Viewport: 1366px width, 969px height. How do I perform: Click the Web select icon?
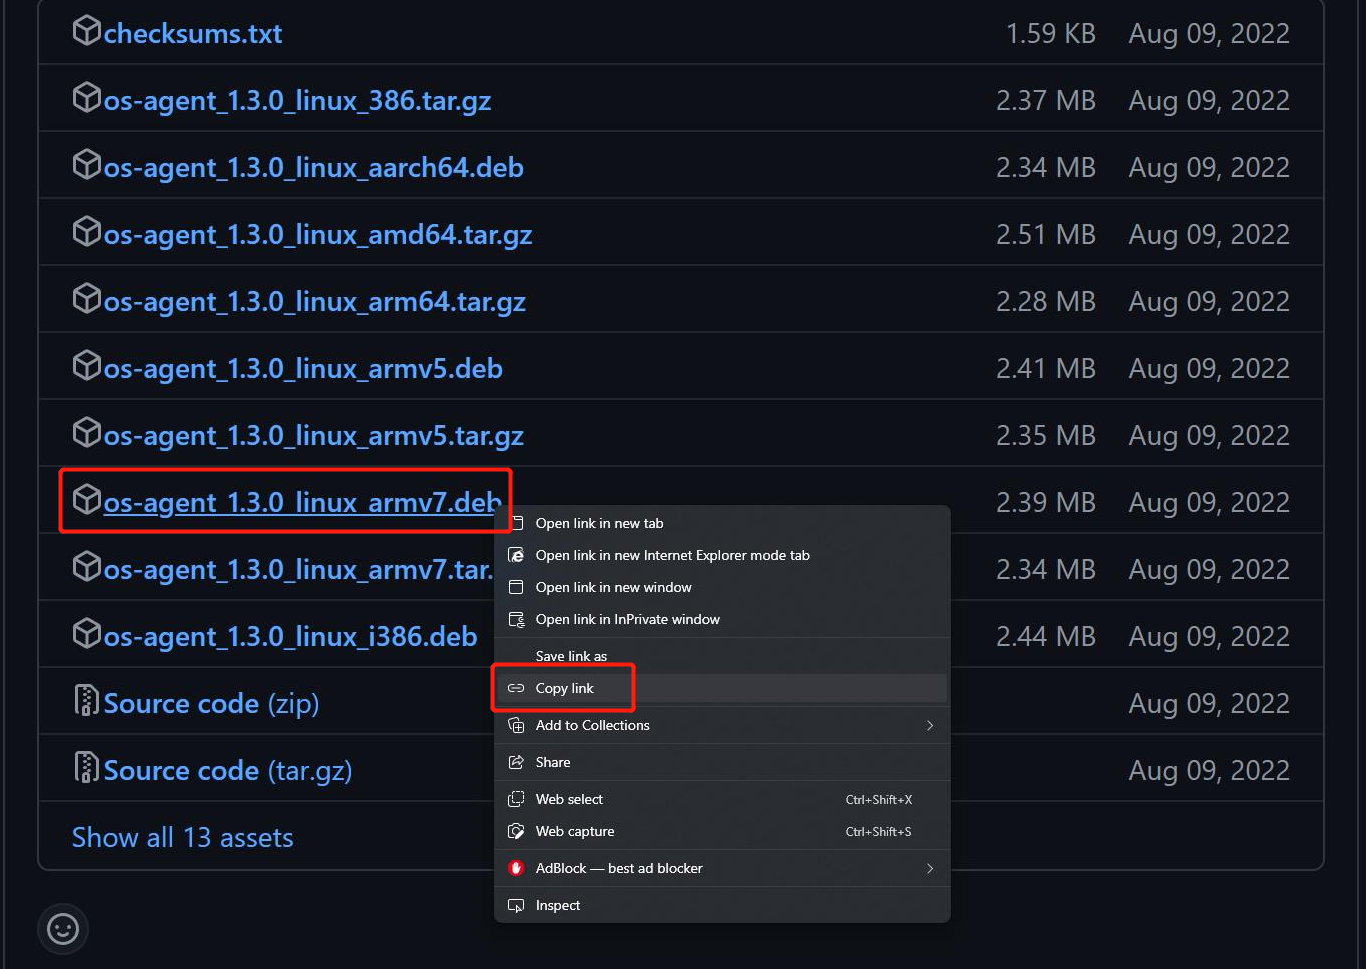(x=516, y=799)
